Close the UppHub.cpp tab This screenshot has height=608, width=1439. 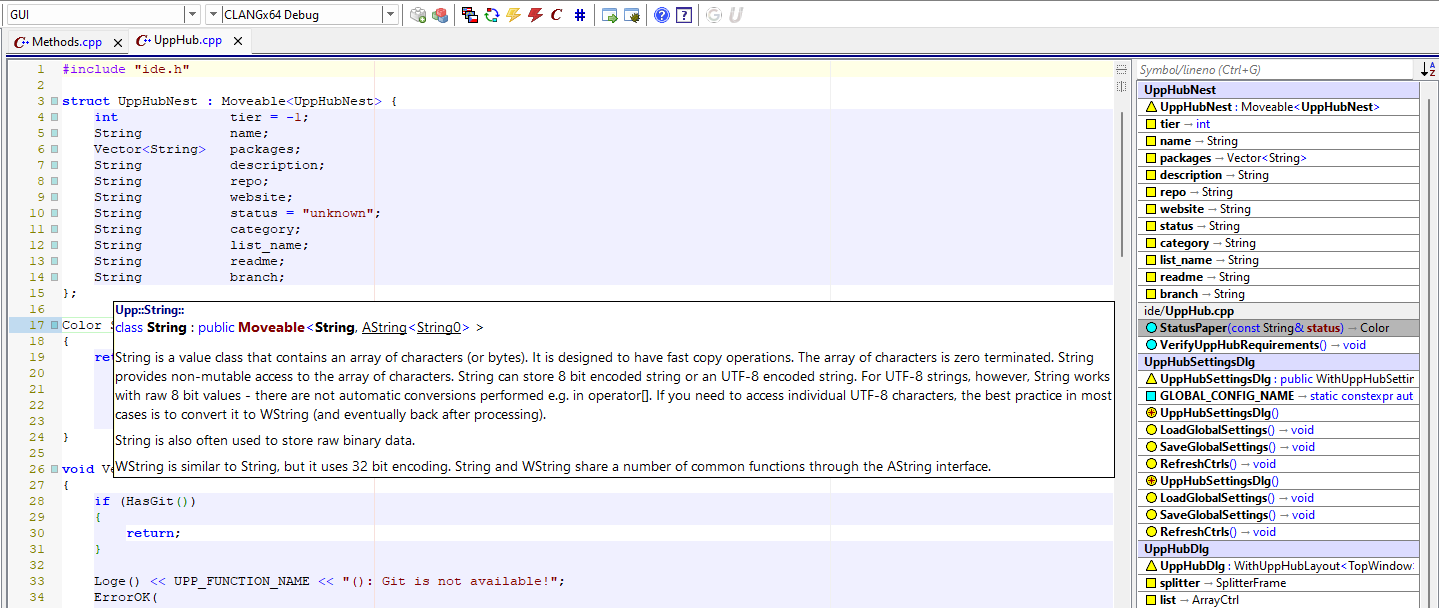[x=235, y=41]
